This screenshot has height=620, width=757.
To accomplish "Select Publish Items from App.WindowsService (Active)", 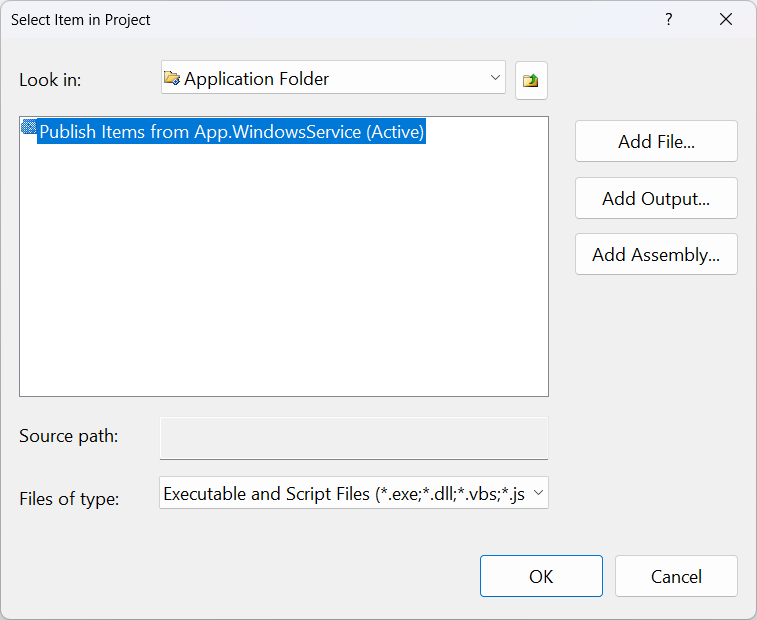I will [x=231, y=132].
